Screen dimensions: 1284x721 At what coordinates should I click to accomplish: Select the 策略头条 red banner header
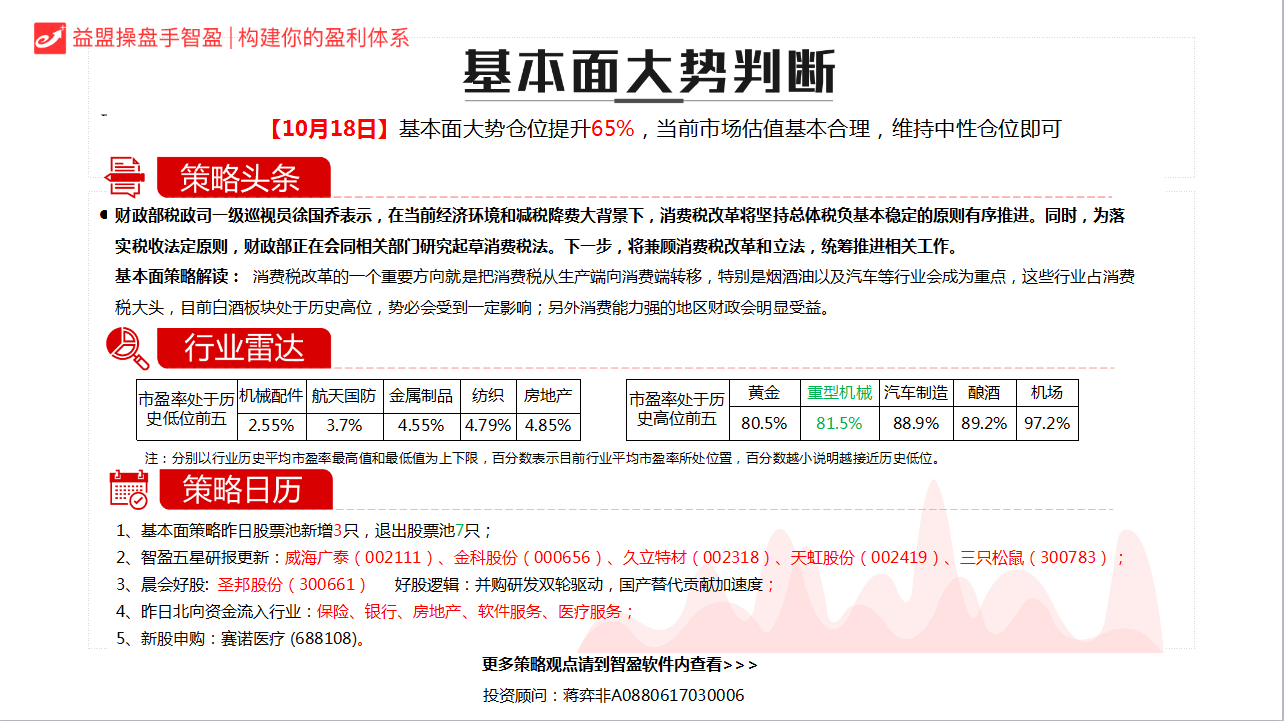242,178
